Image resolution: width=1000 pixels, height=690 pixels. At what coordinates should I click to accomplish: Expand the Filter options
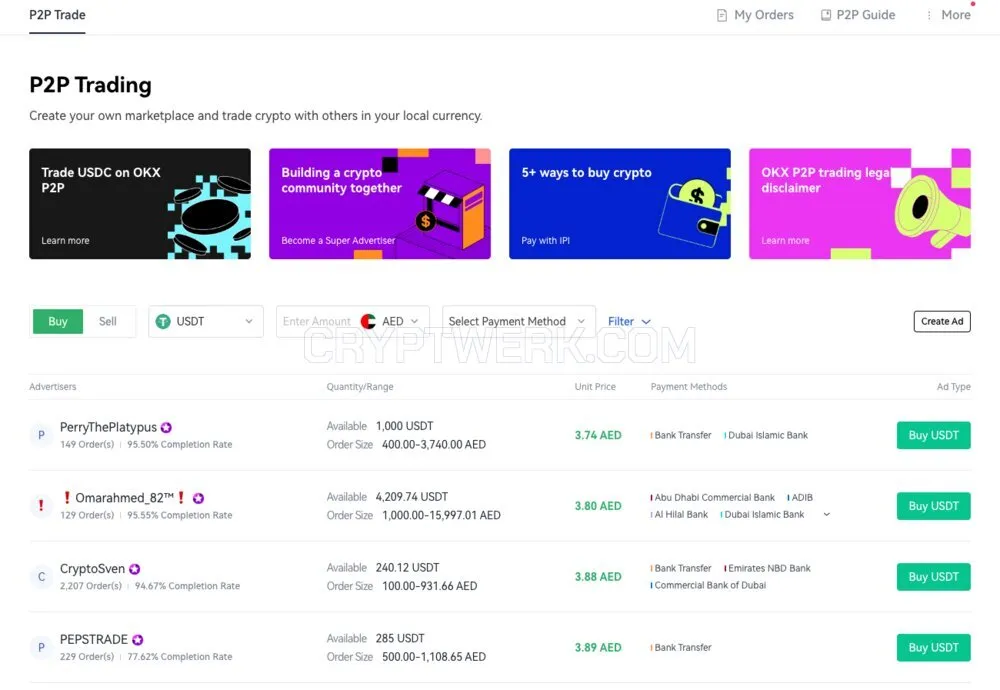coord(629,321)
